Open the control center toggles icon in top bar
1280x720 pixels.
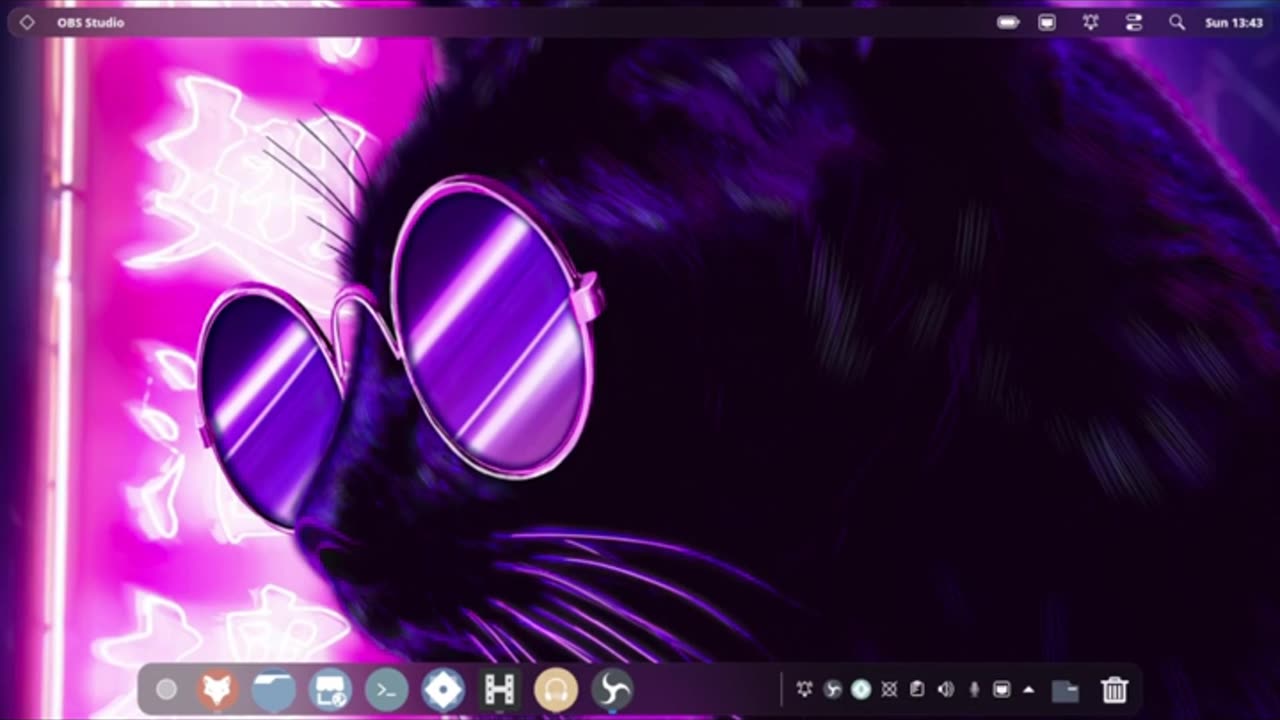pyautogui.click(x=1134, y=22)
